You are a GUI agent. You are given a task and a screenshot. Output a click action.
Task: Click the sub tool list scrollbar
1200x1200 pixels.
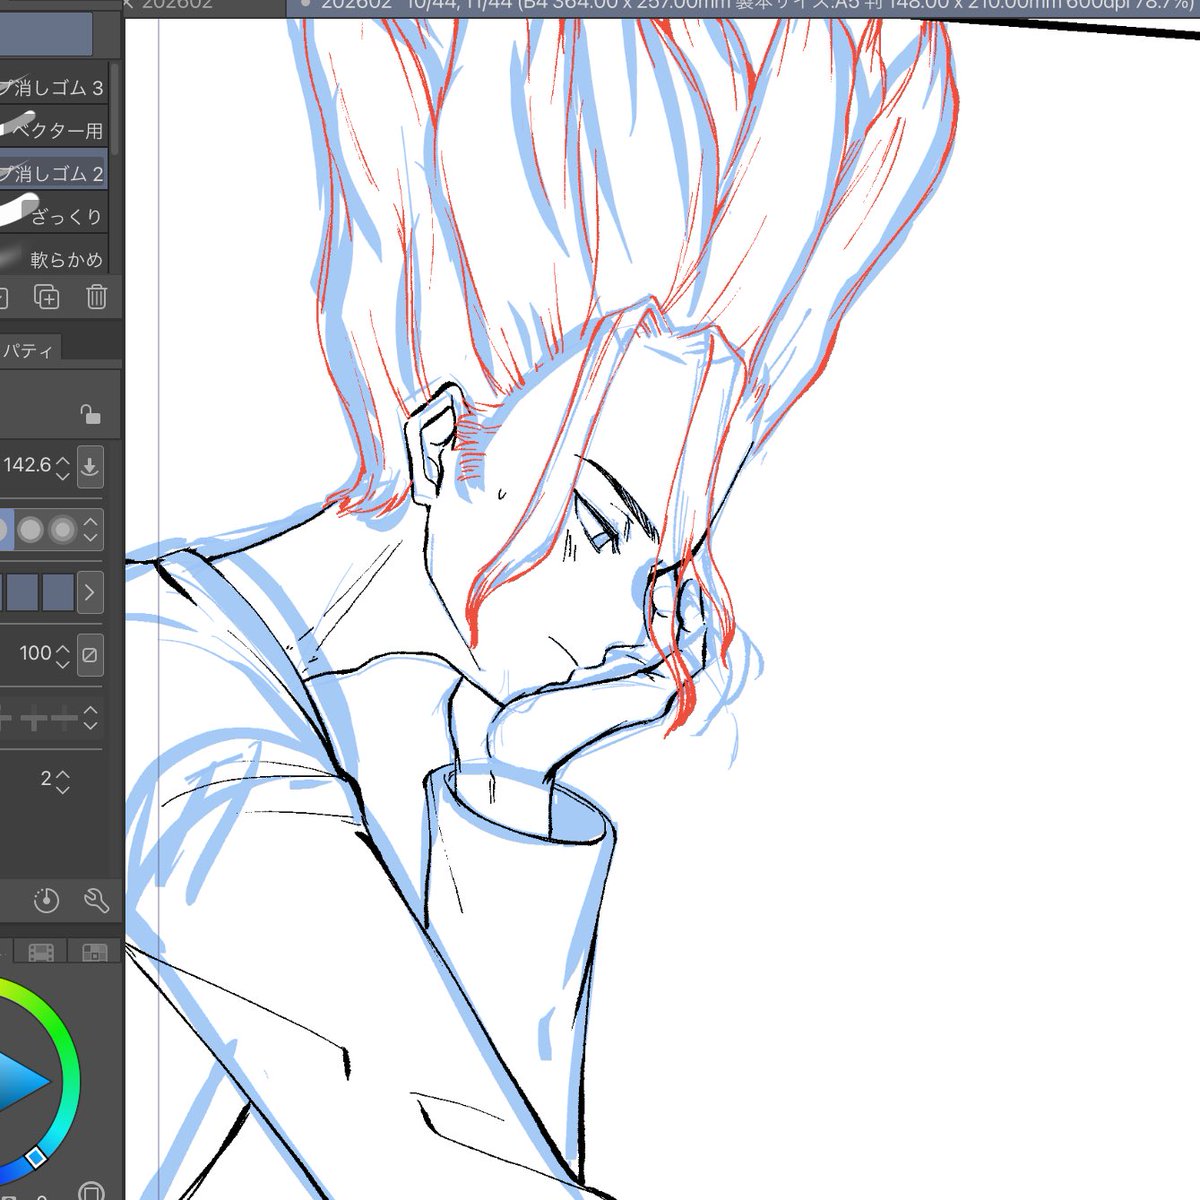[x=116, y=108]
